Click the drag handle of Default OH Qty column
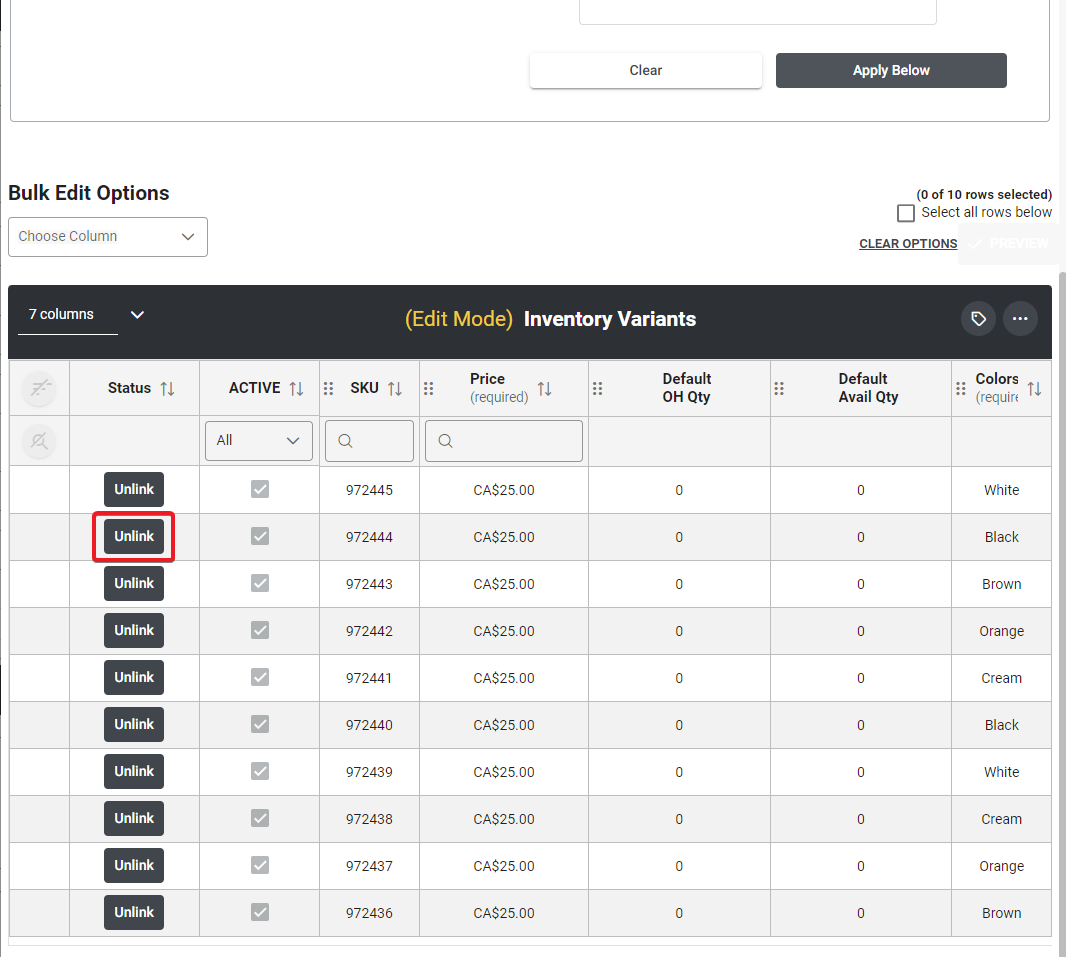The width and height of the screenshot is (1066, 957). [x=598, y=388]
